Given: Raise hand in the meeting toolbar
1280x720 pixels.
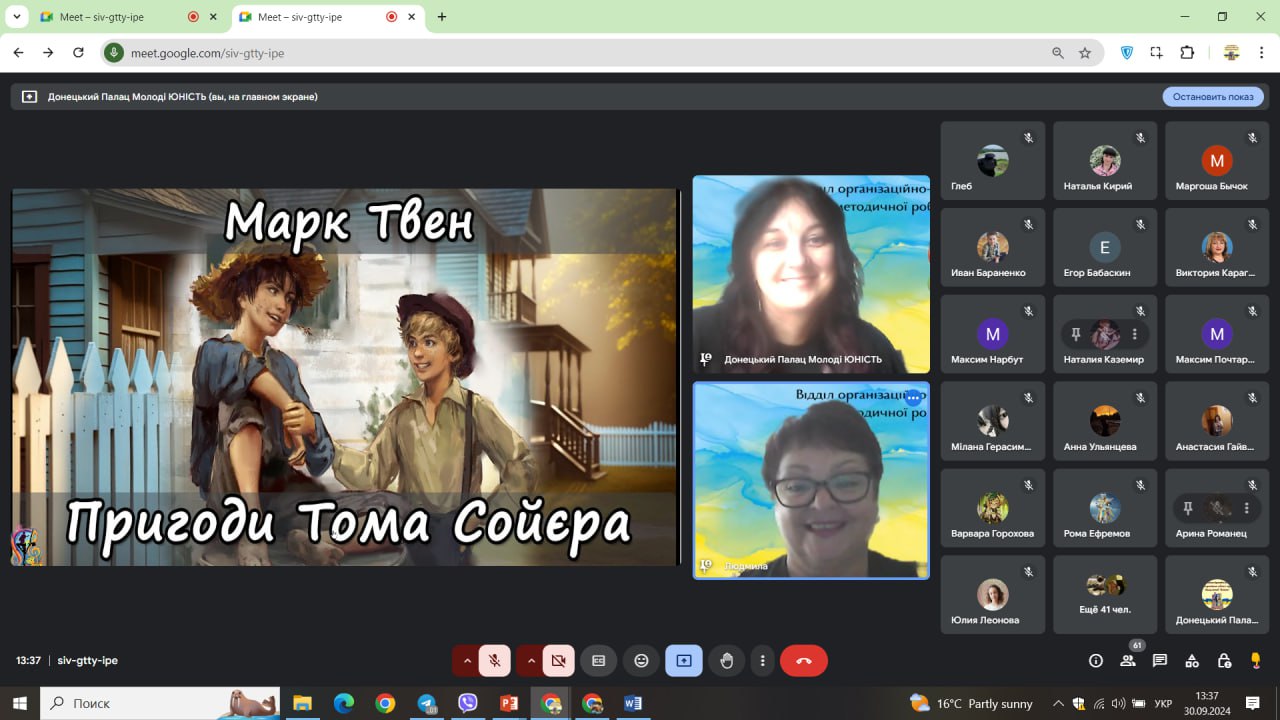Looking at the screenshot, I should [x=727, y=660].
